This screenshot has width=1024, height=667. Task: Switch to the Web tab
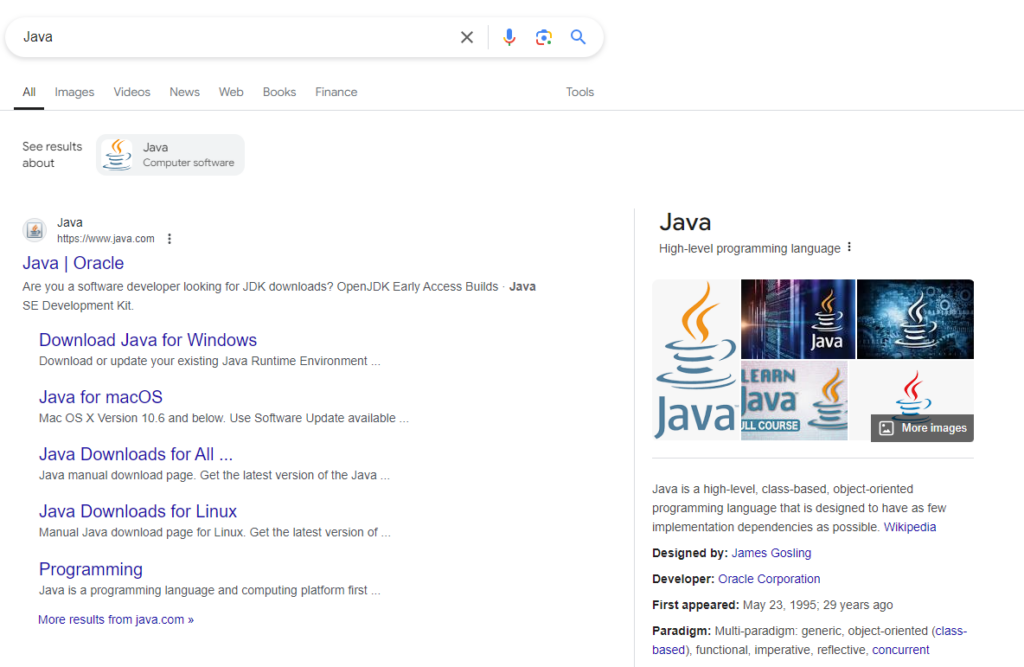tap(231, 92)
